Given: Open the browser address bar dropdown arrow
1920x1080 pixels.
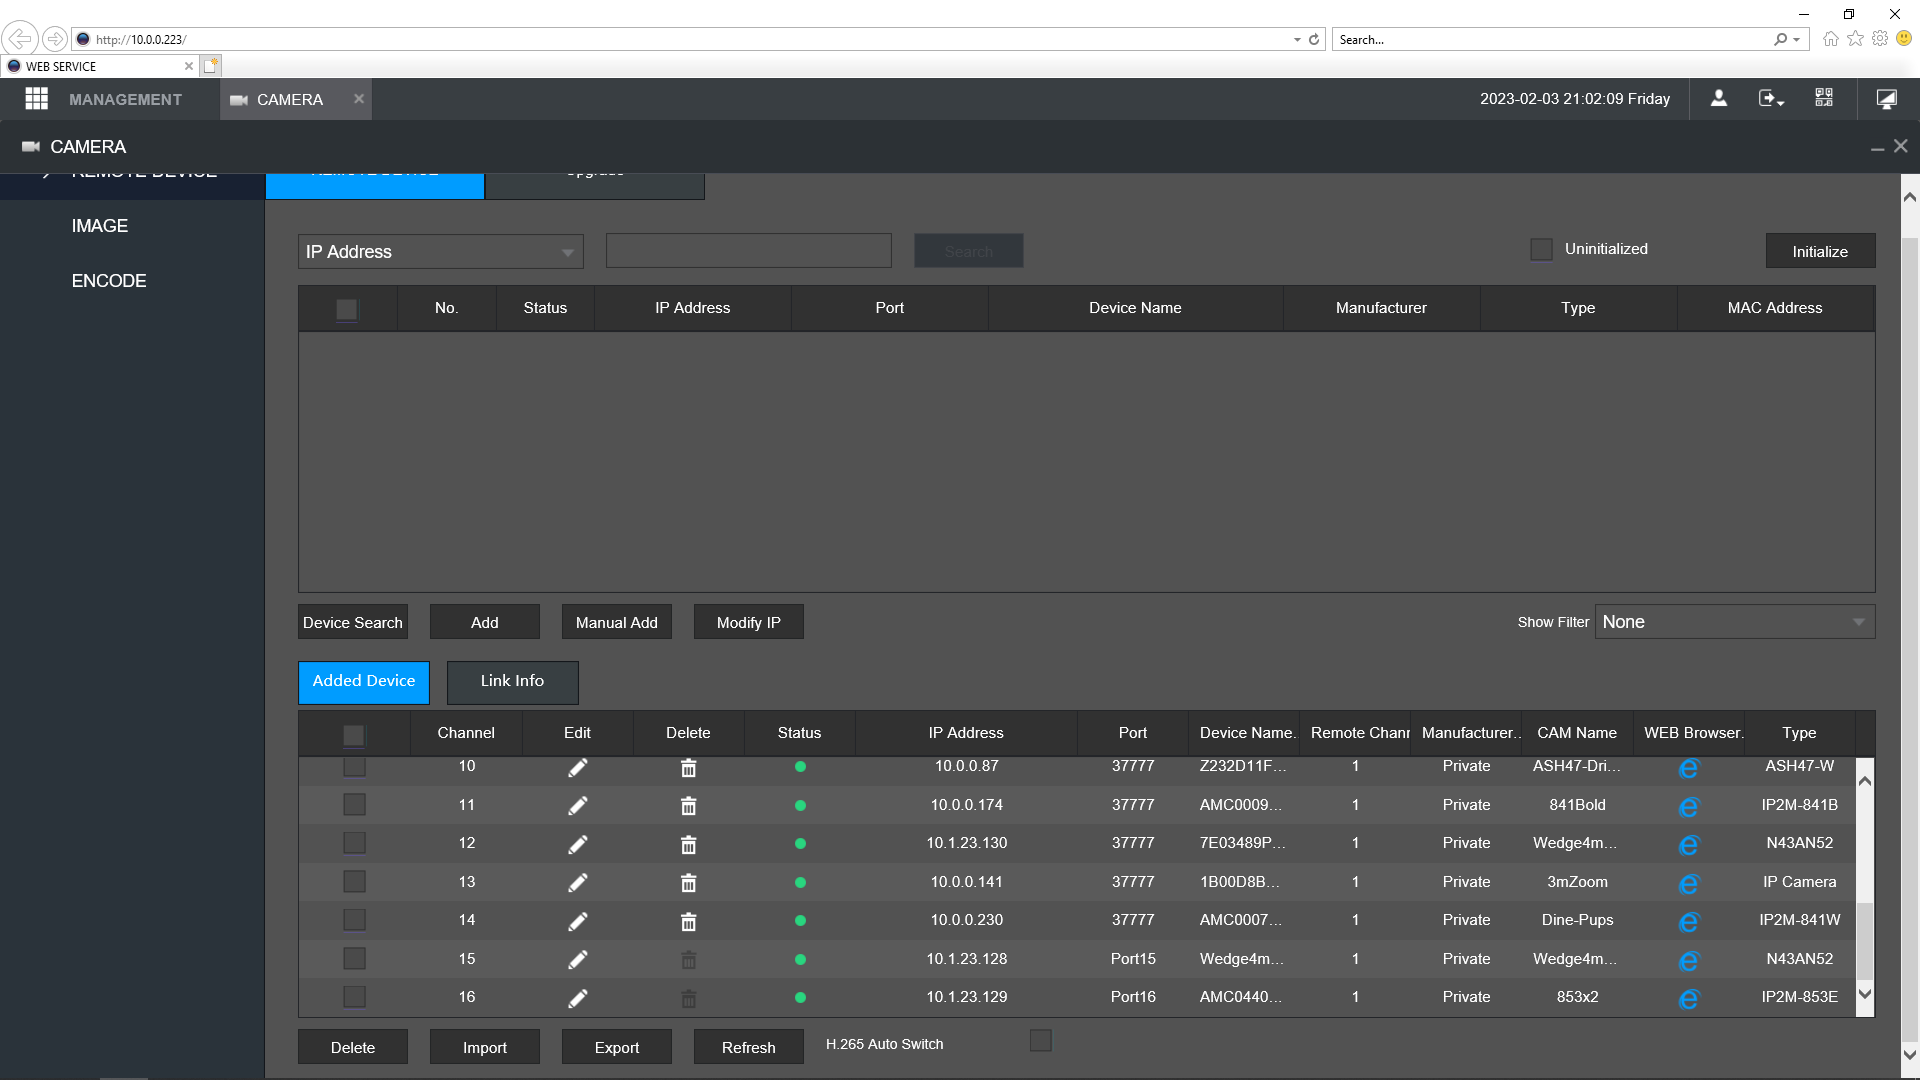Looking at the screenshot, I should pos(1297,40).
